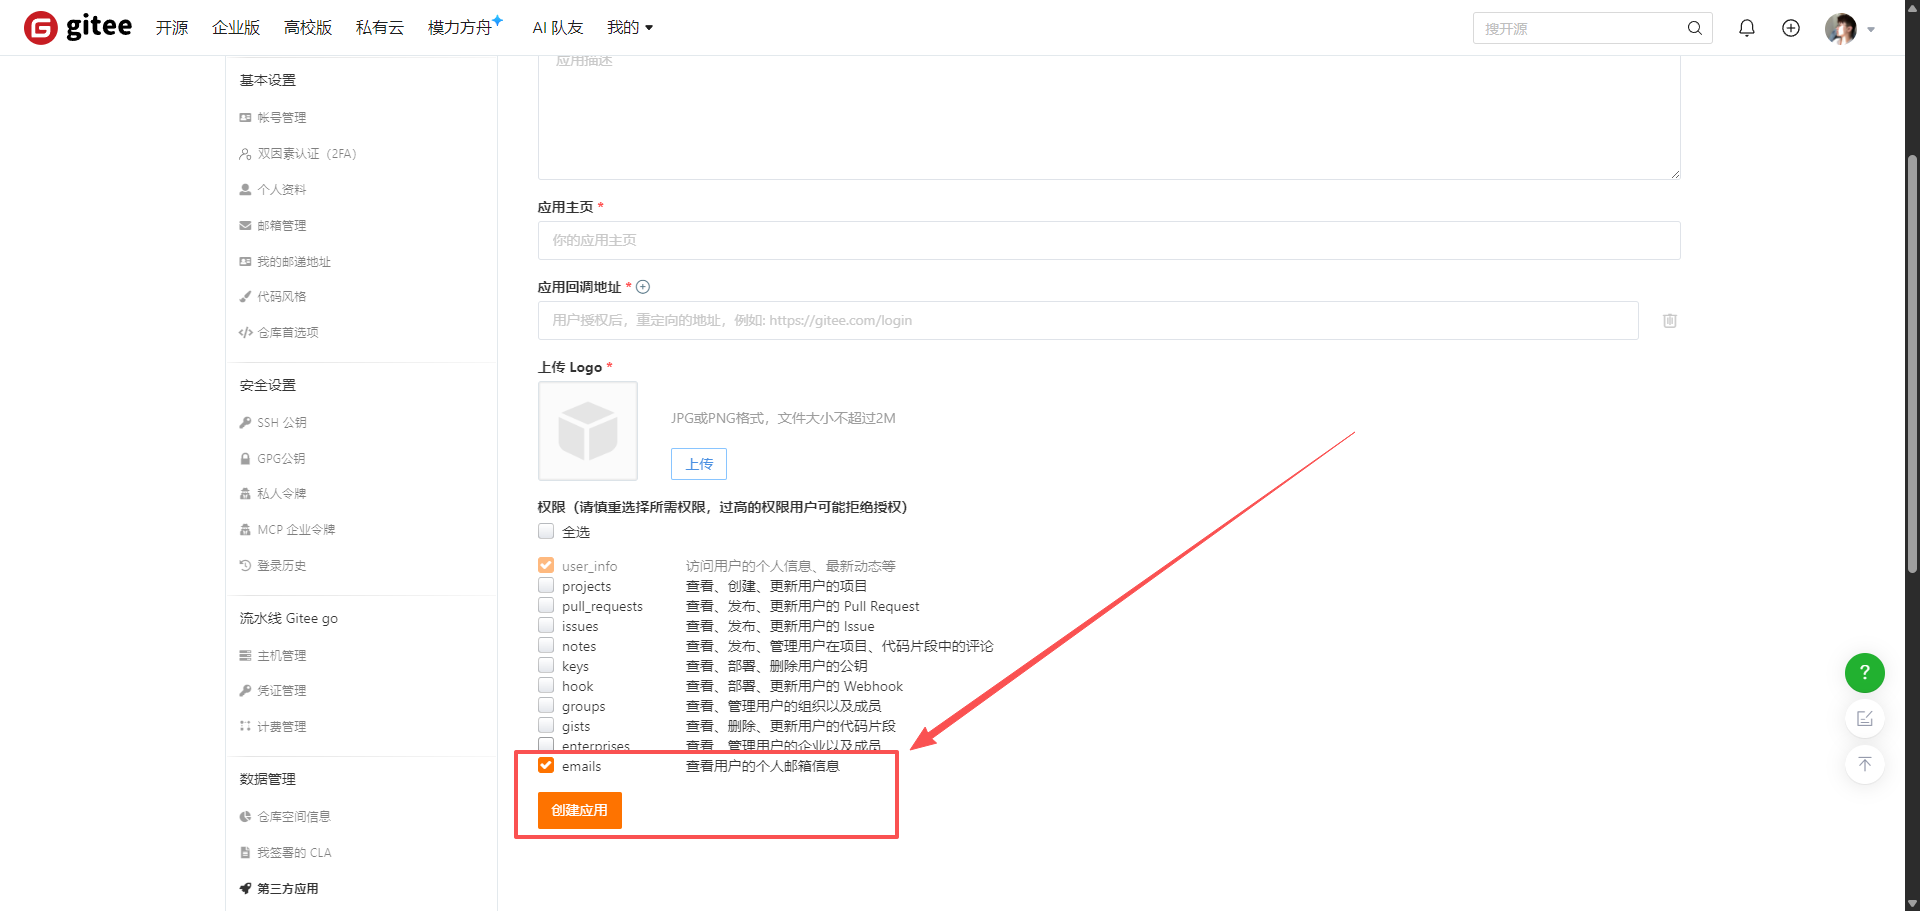Image resolution: width=1920 pixels, height=911 pixels.
Task: Click the plus create-new icon in header
Action: (1790, 28)
